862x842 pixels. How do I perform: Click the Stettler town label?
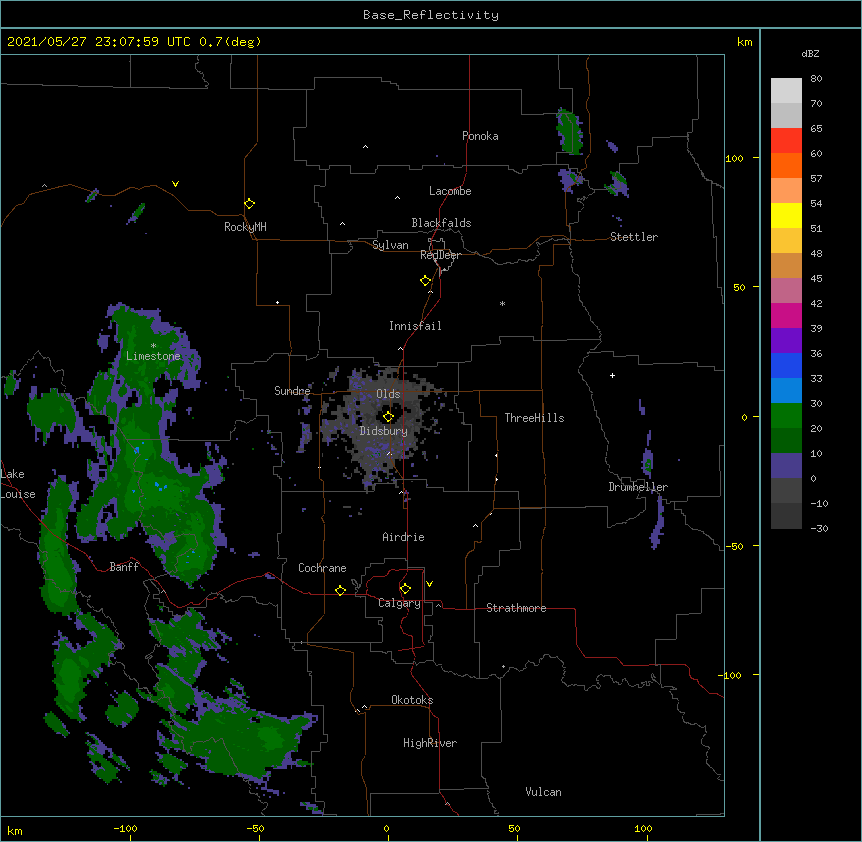(x=633, y=237)
